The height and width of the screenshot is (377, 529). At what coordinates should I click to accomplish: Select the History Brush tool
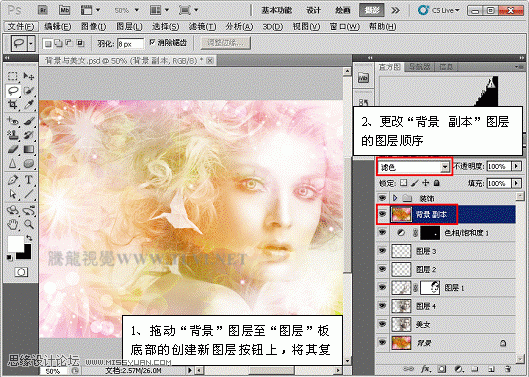click(29, 135)
